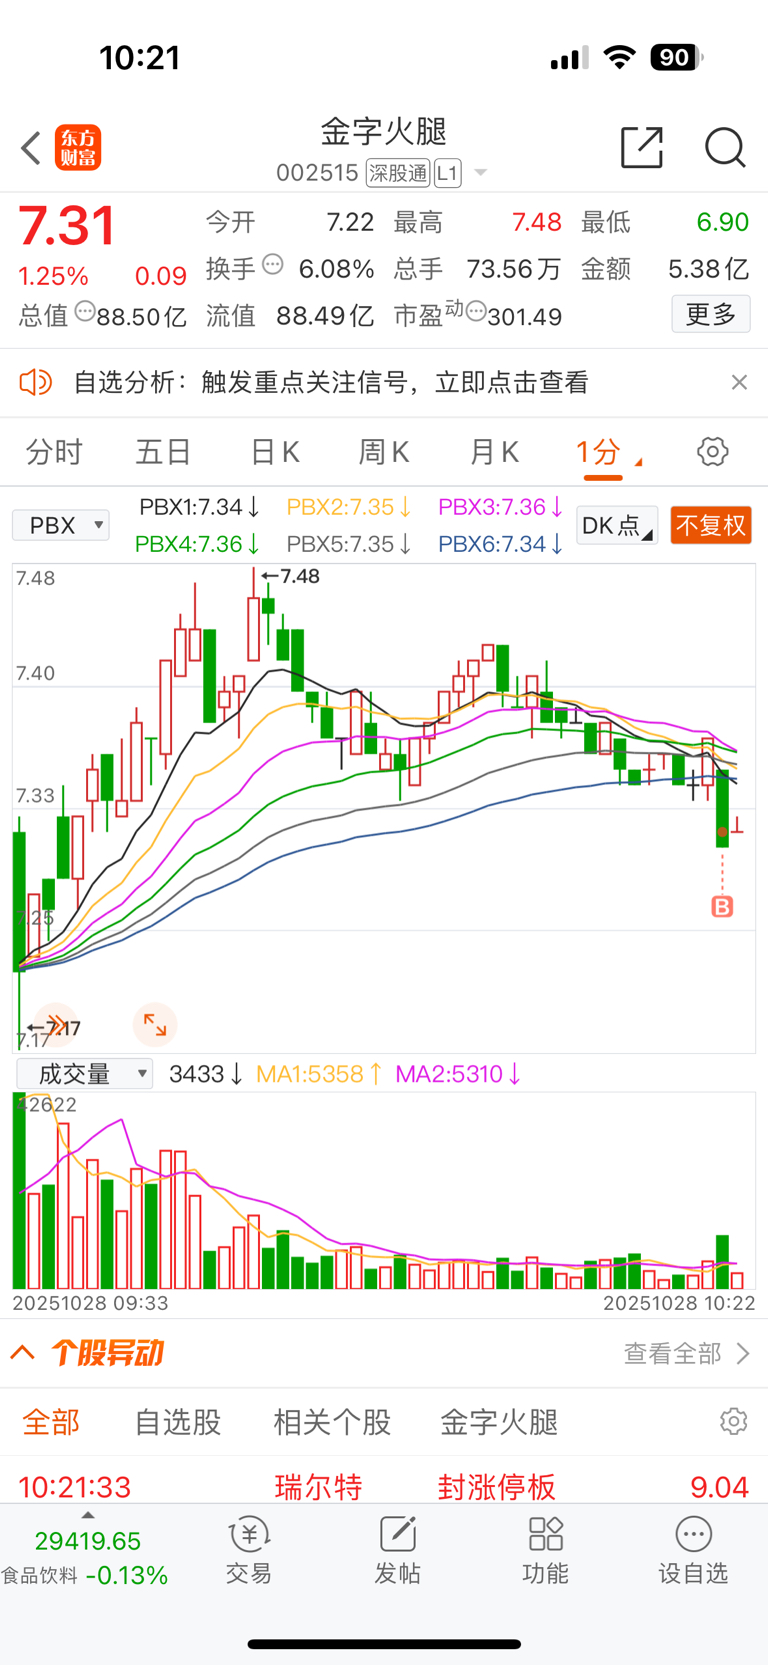The height and width of the screenshot is (1665, 769).
Task: Tap the L1 level badge
Action: [x=447, y=173]
